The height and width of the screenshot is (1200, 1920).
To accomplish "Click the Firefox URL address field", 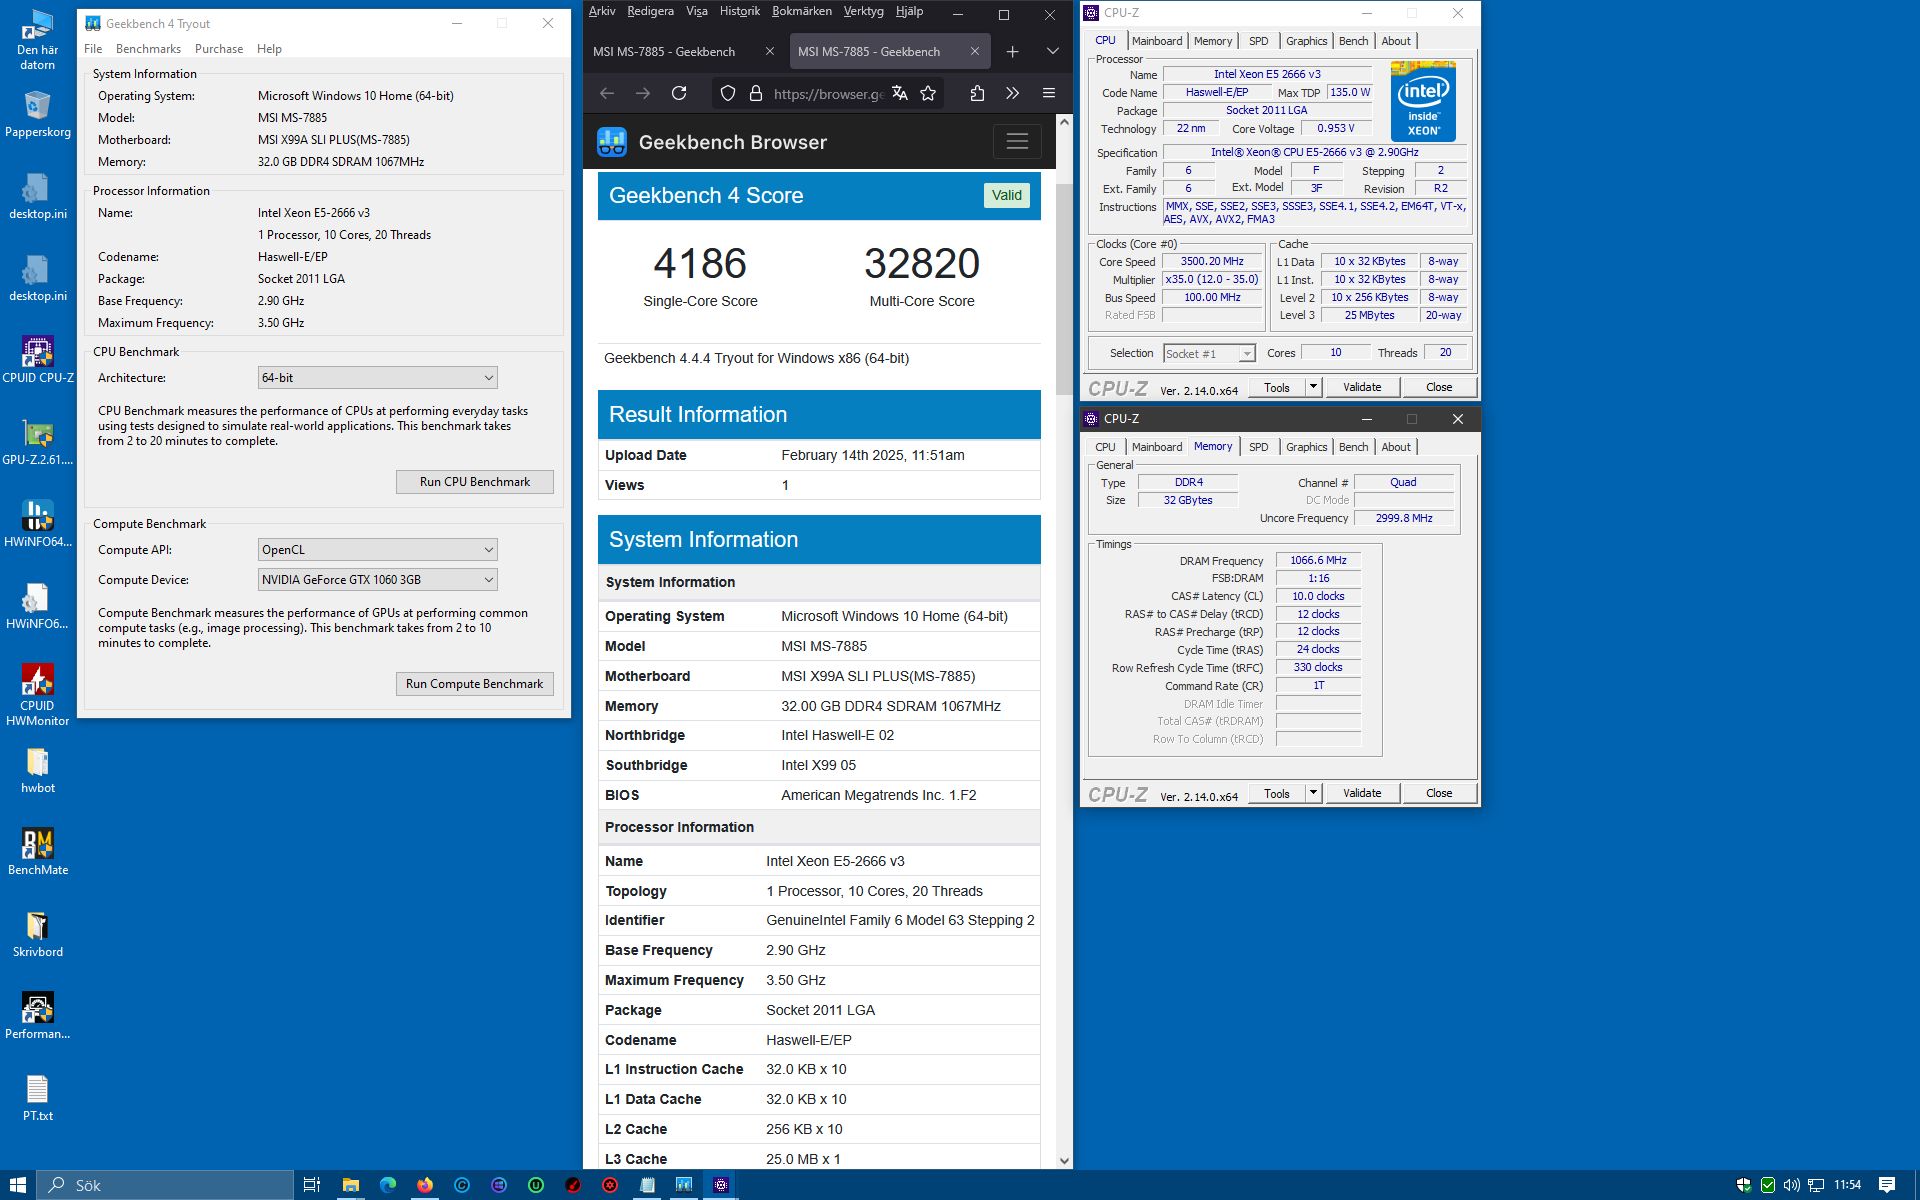I will 828,93.
